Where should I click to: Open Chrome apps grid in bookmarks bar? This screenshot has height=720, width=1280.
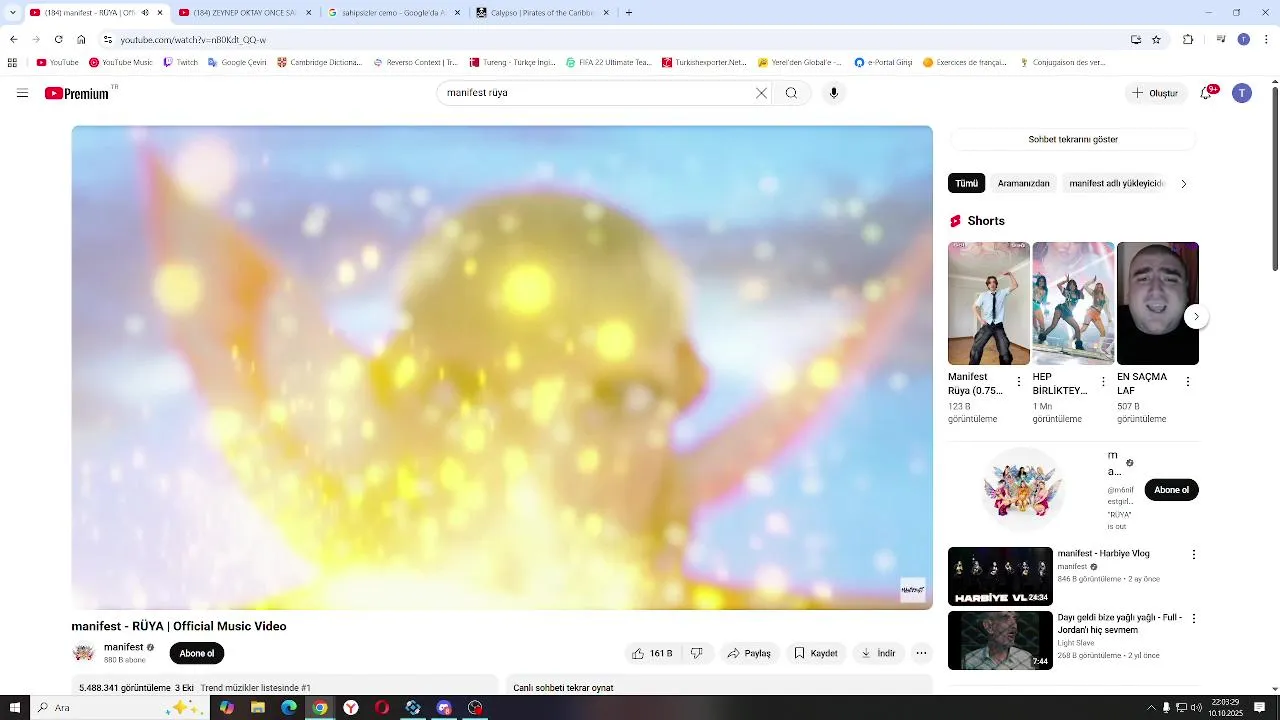click(12, 62)
